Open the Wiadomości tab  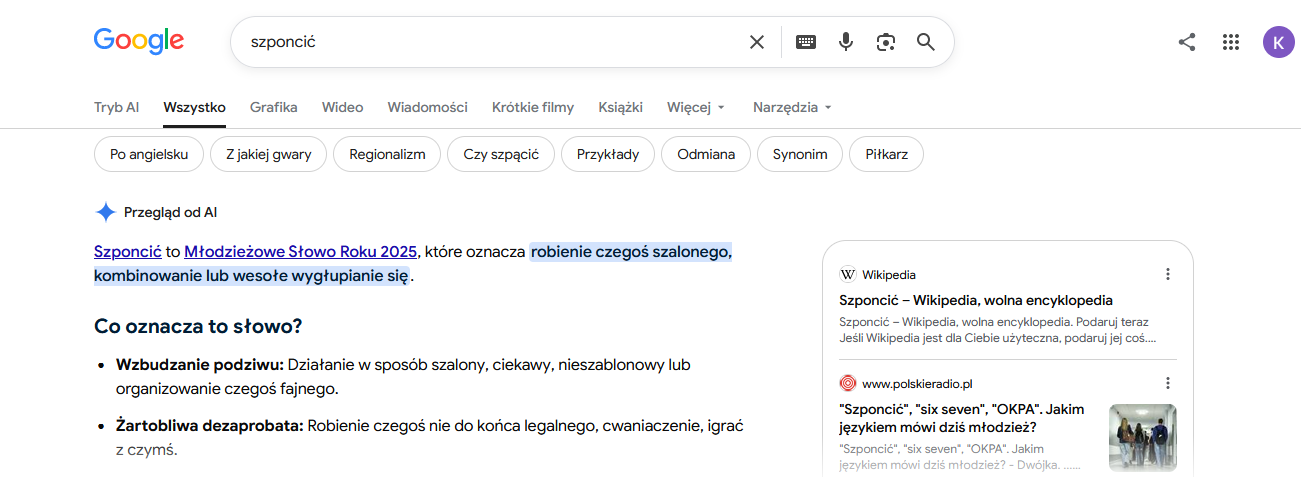428,107
